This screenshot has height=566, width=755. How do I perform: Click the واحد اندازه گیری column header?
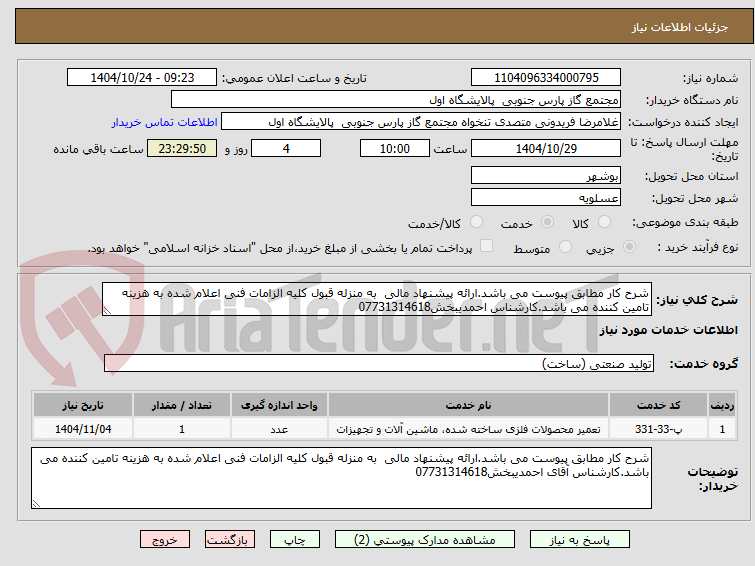point(279,405)
